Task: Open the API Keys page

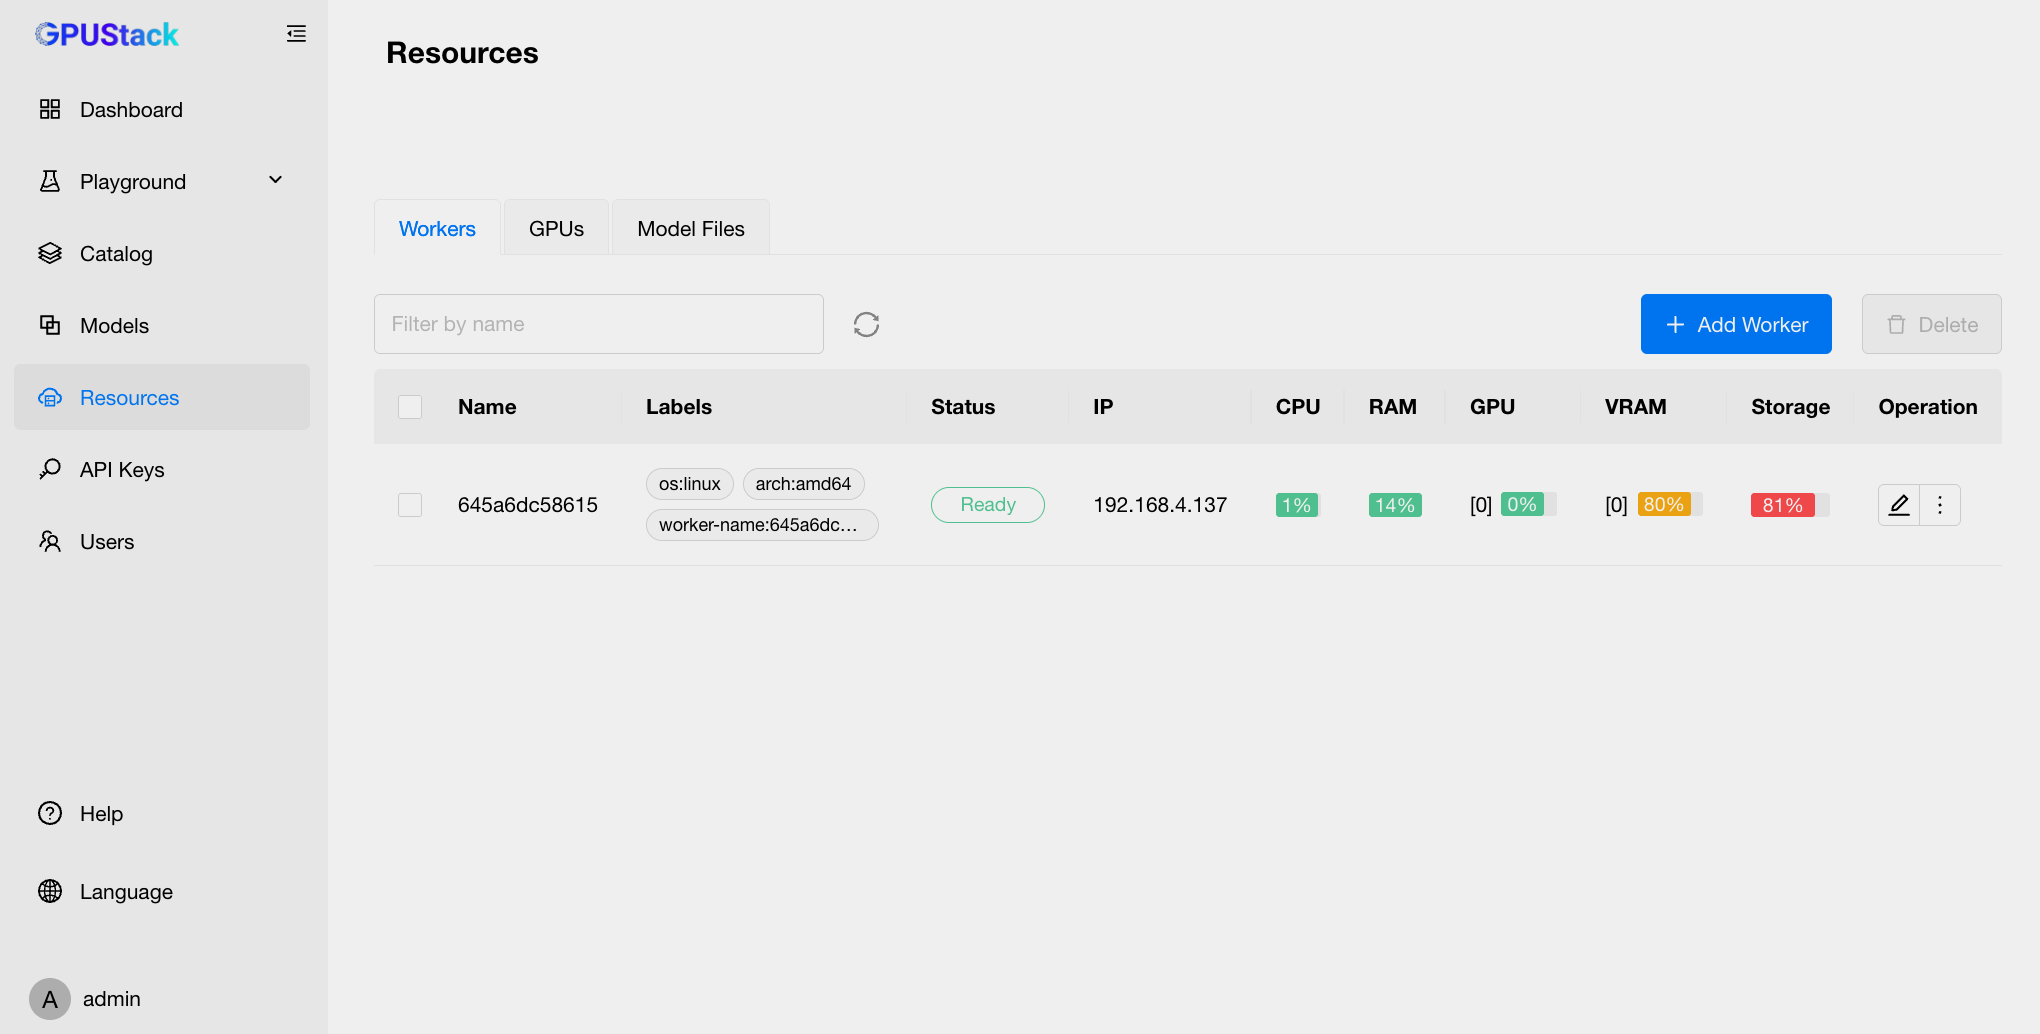Action: (162, 469)
